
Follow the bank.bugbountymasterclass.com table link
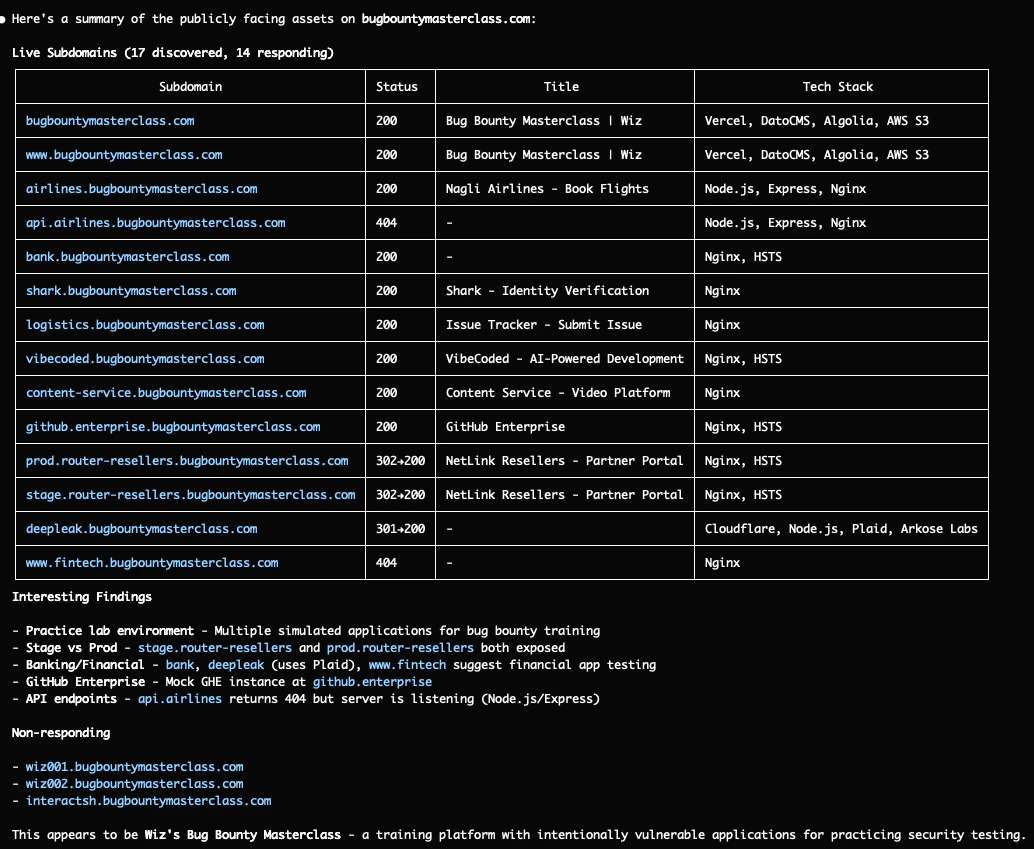128,257
